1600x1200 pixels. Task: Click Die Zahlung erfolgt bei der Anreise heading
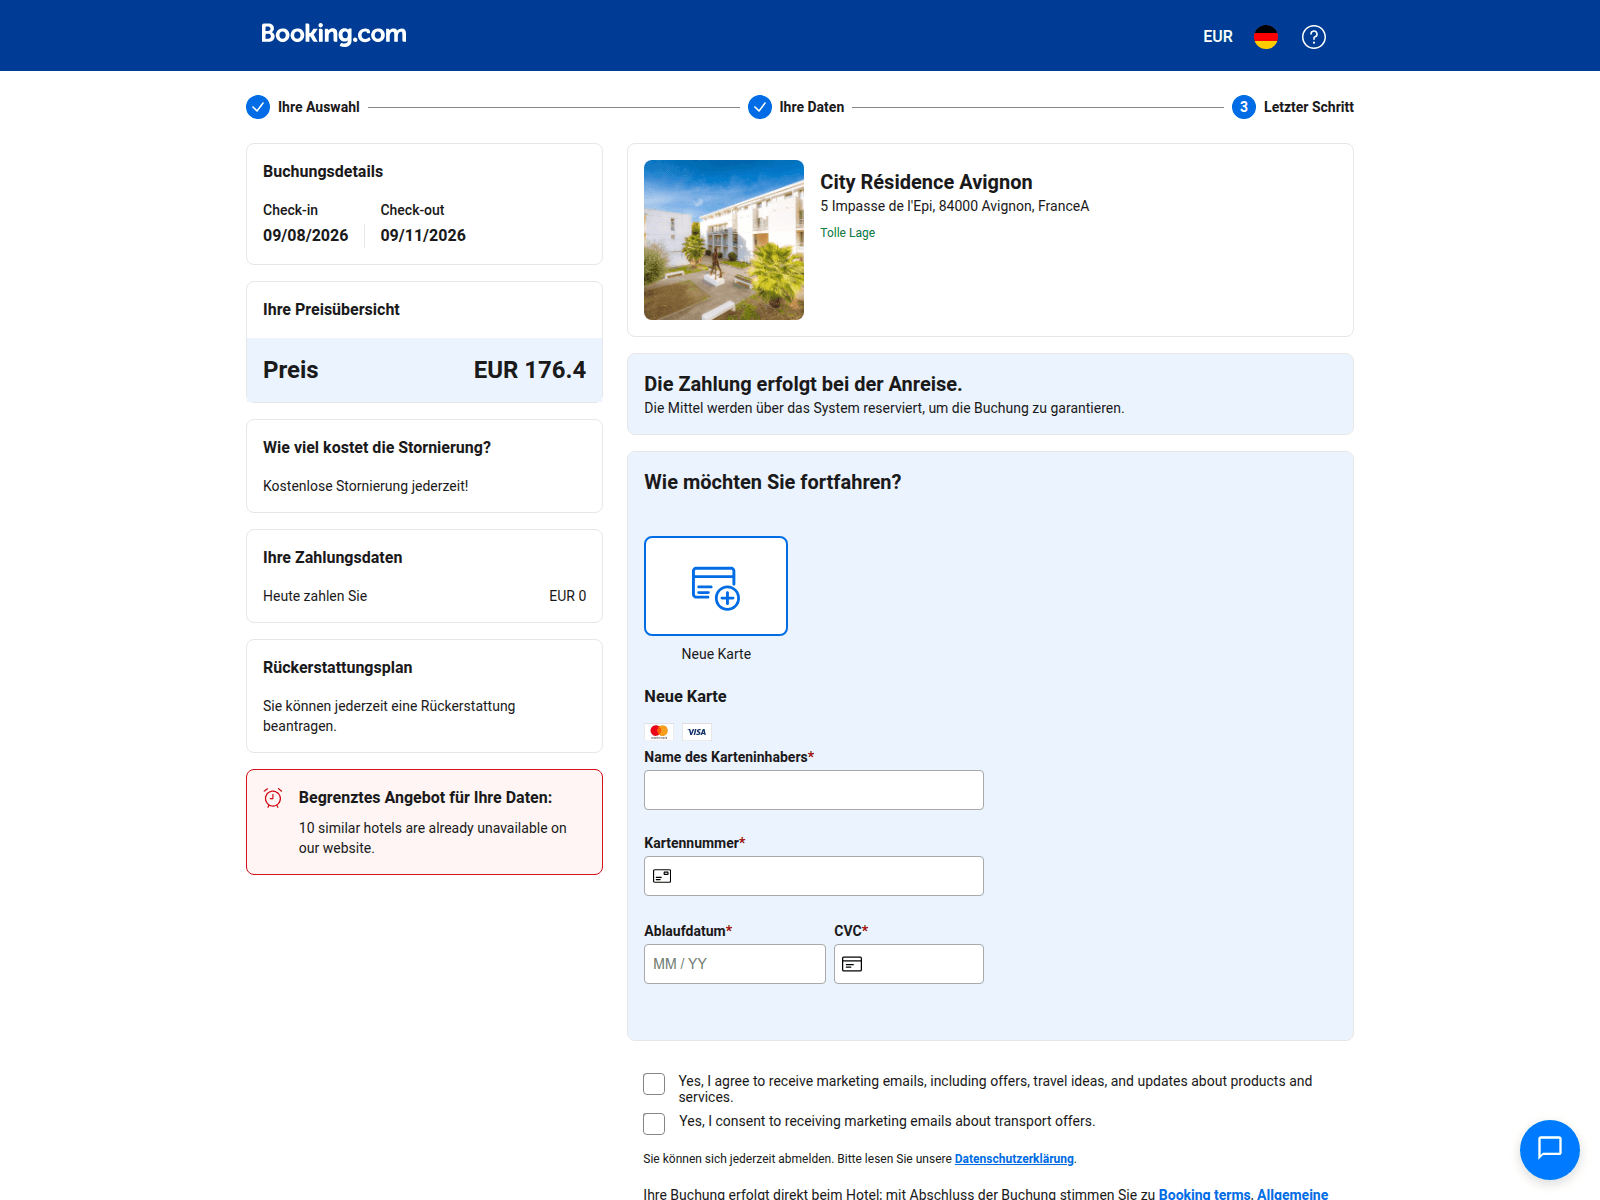(x=803, y=384)
